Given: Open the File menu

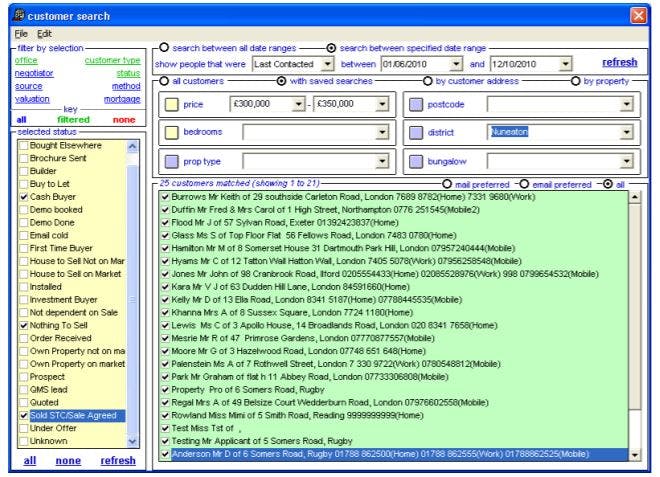Looking at the screenshot, I should point(21,34).
